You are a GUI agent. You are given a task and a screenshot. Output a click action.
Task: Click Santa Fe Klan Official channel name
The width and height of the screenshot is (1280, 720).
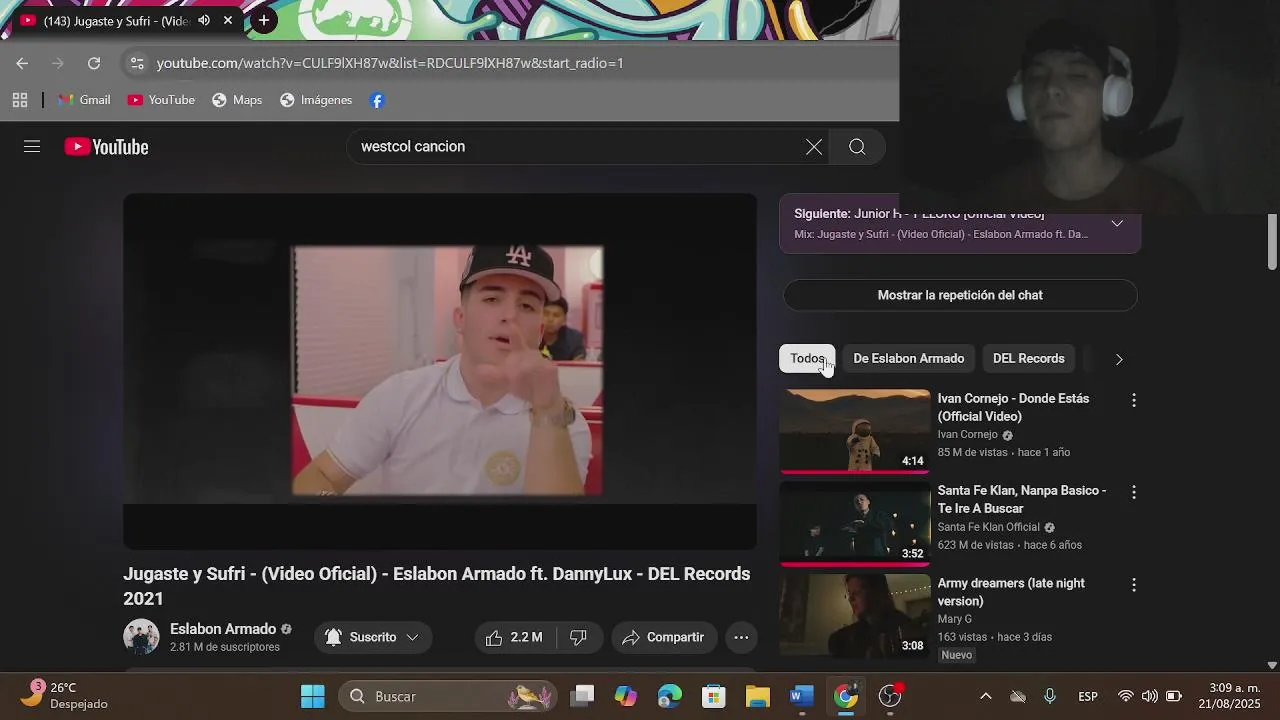(x=988, y=527)
